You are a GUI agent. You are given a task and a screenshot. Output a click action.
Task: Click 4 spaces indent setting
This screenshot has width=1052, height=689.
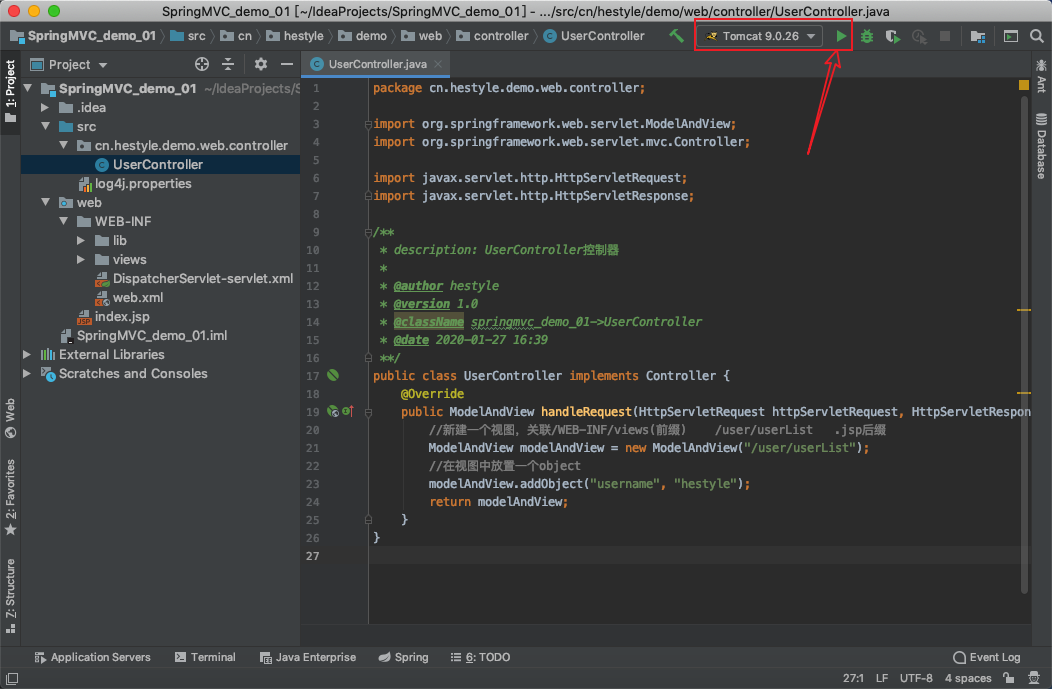967,678
